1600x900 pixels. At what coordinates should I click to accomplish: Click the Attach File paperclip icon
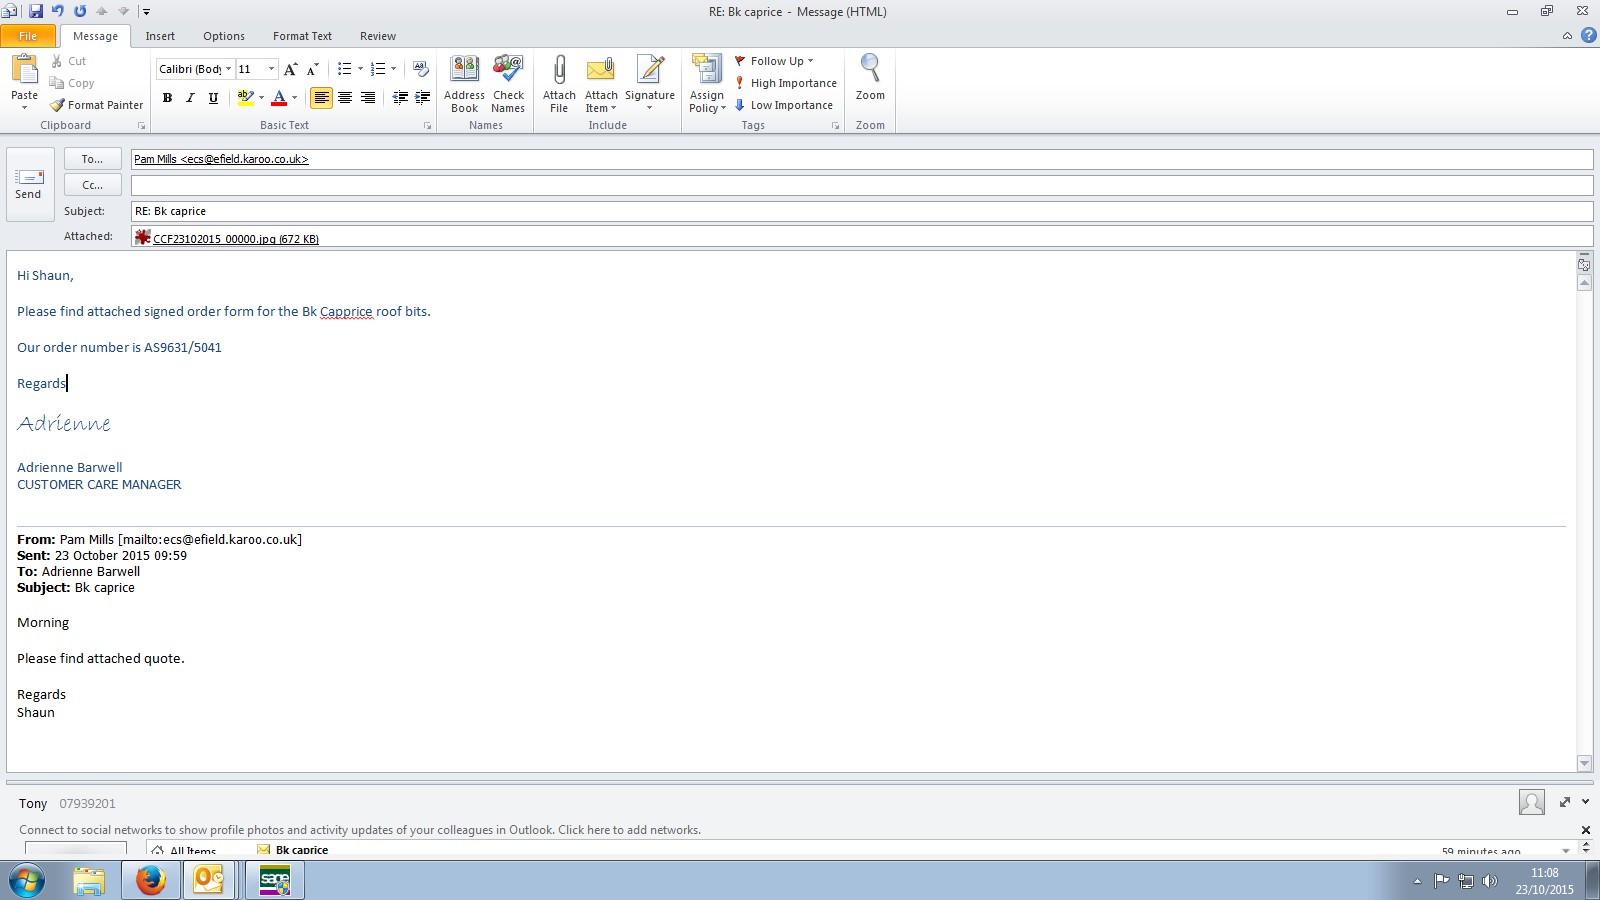pos(559,70)
